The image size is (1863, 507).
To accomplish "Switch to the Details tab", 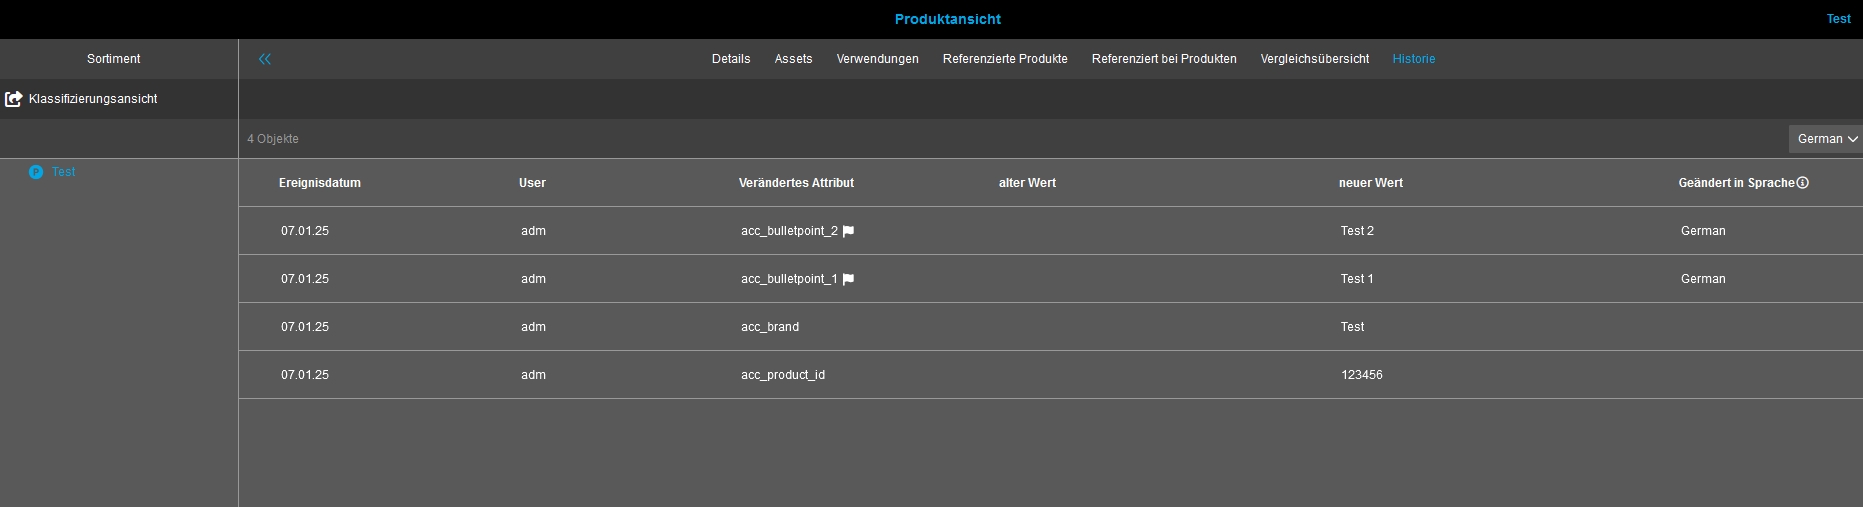I will (731, 59).
